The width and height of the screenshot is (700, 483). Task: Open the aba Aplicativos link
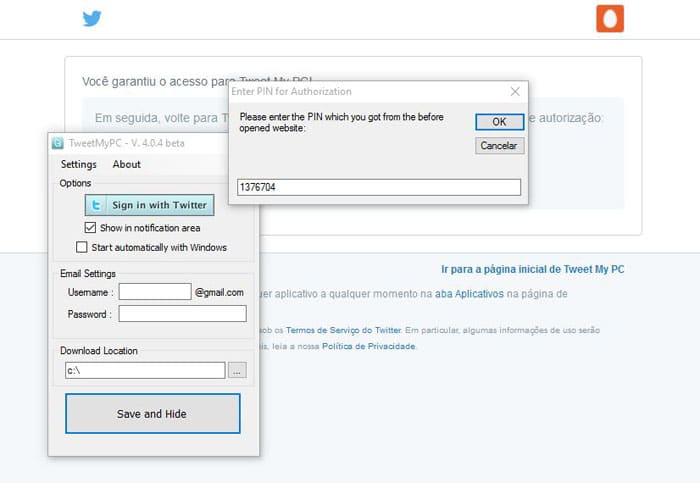[x=469, y=294]
